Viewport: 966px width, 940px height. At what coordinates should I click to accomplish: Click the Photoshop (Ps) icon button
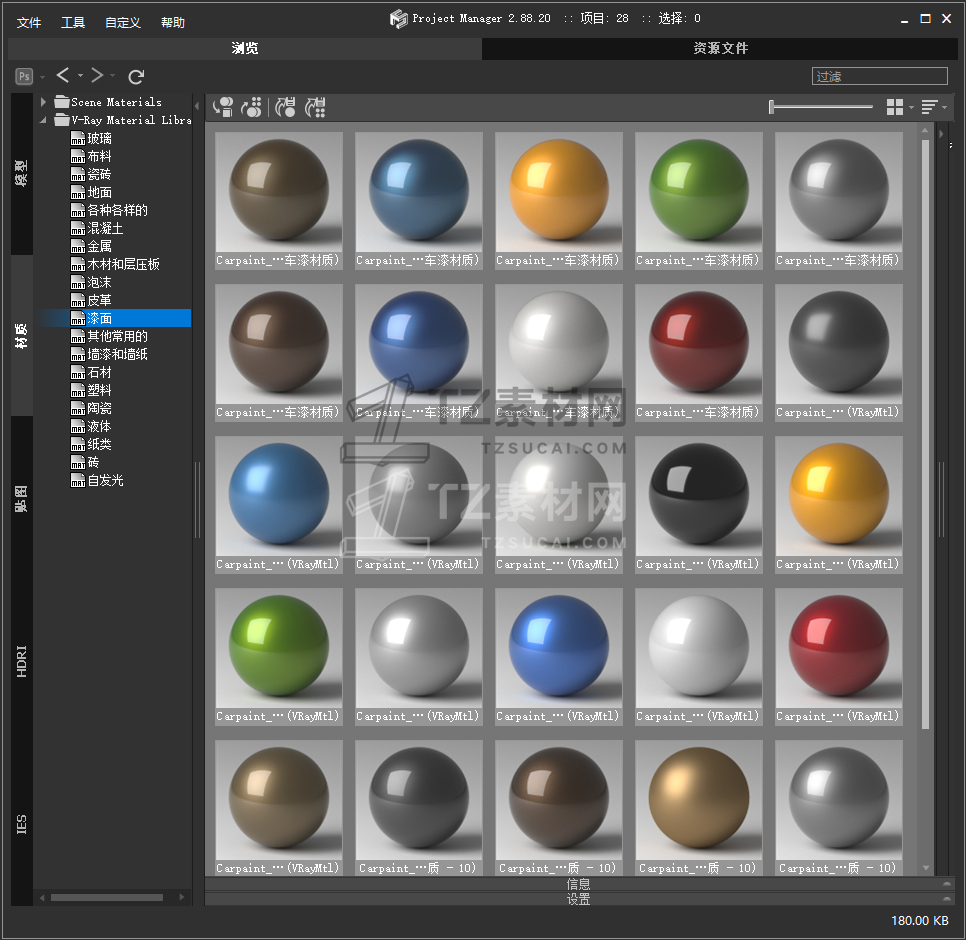[x=24, y=76]
